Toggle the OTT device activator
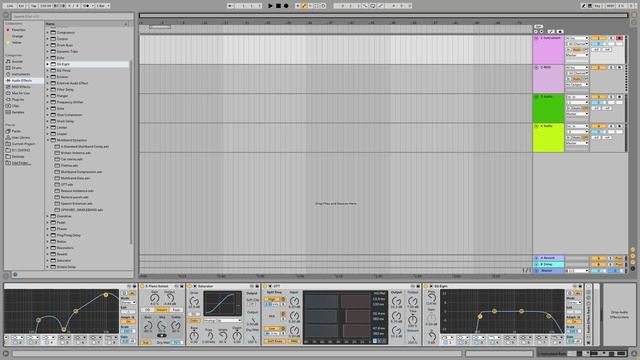Viewport: 640px width, 360px height. [266, 287]
